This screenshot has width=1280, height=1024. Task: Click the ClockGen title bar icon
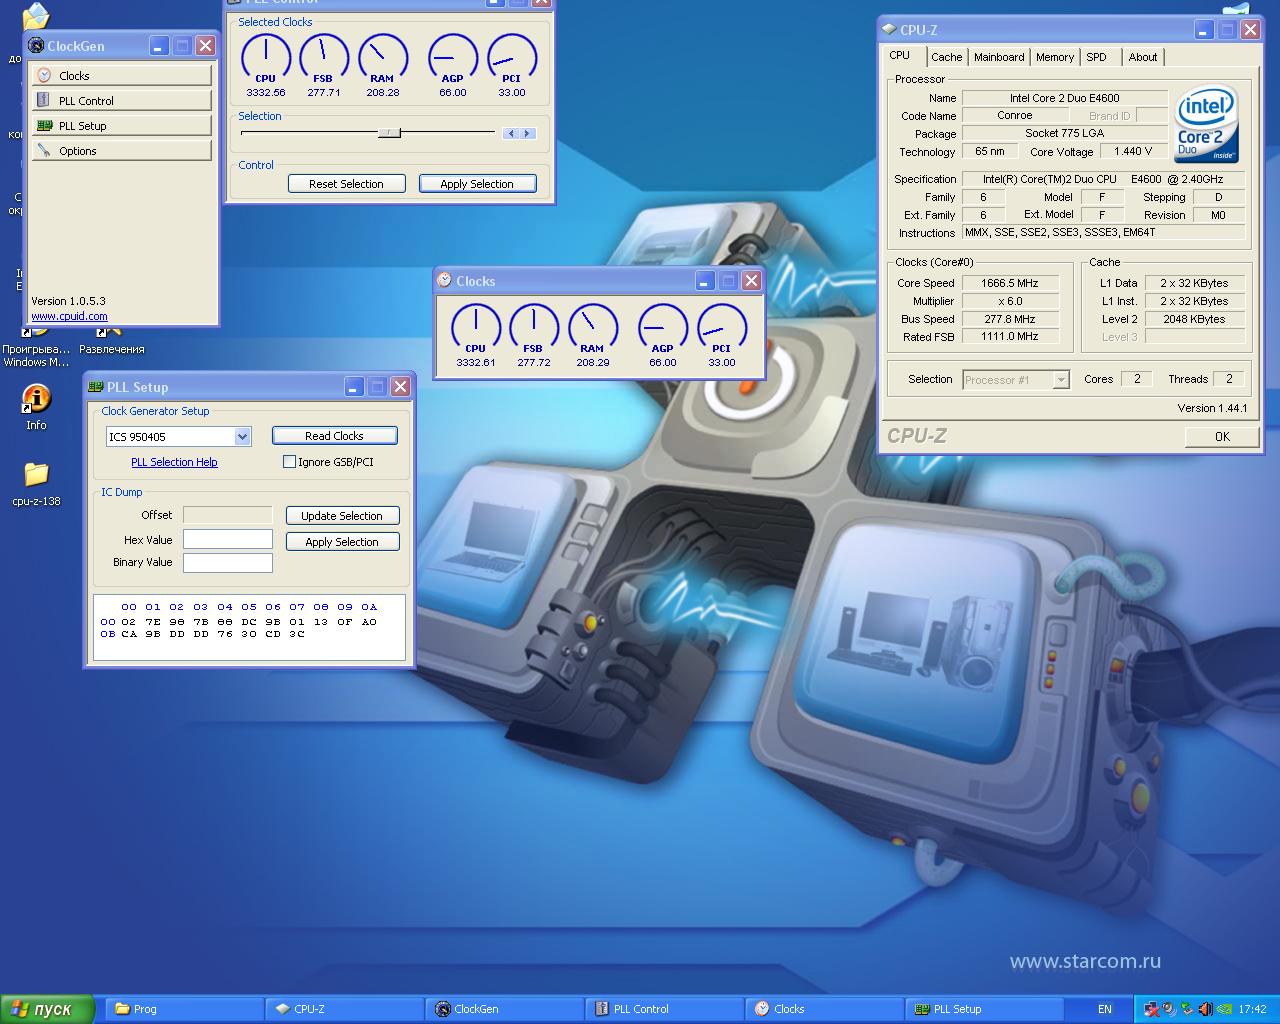(36, 46)
